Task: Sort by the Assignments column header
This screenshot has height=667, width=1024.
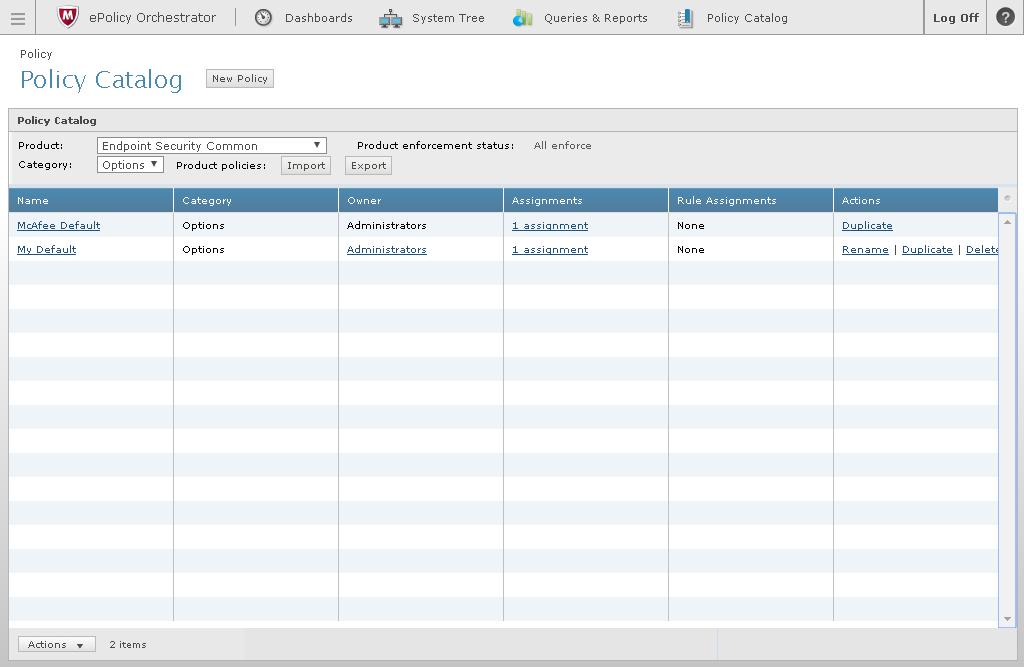Action: 586,201
